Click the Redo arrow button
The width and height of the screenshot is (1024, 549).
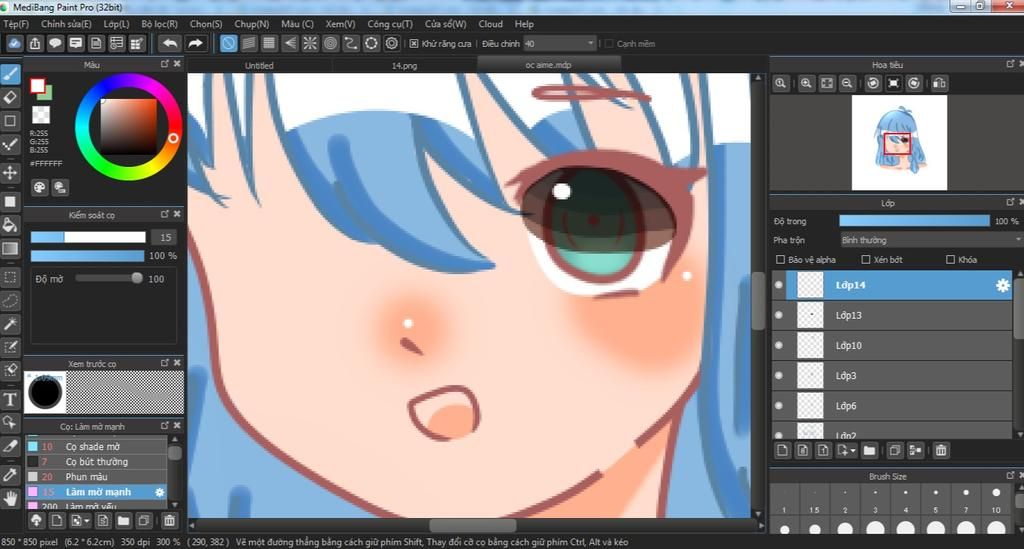[195, 44]
